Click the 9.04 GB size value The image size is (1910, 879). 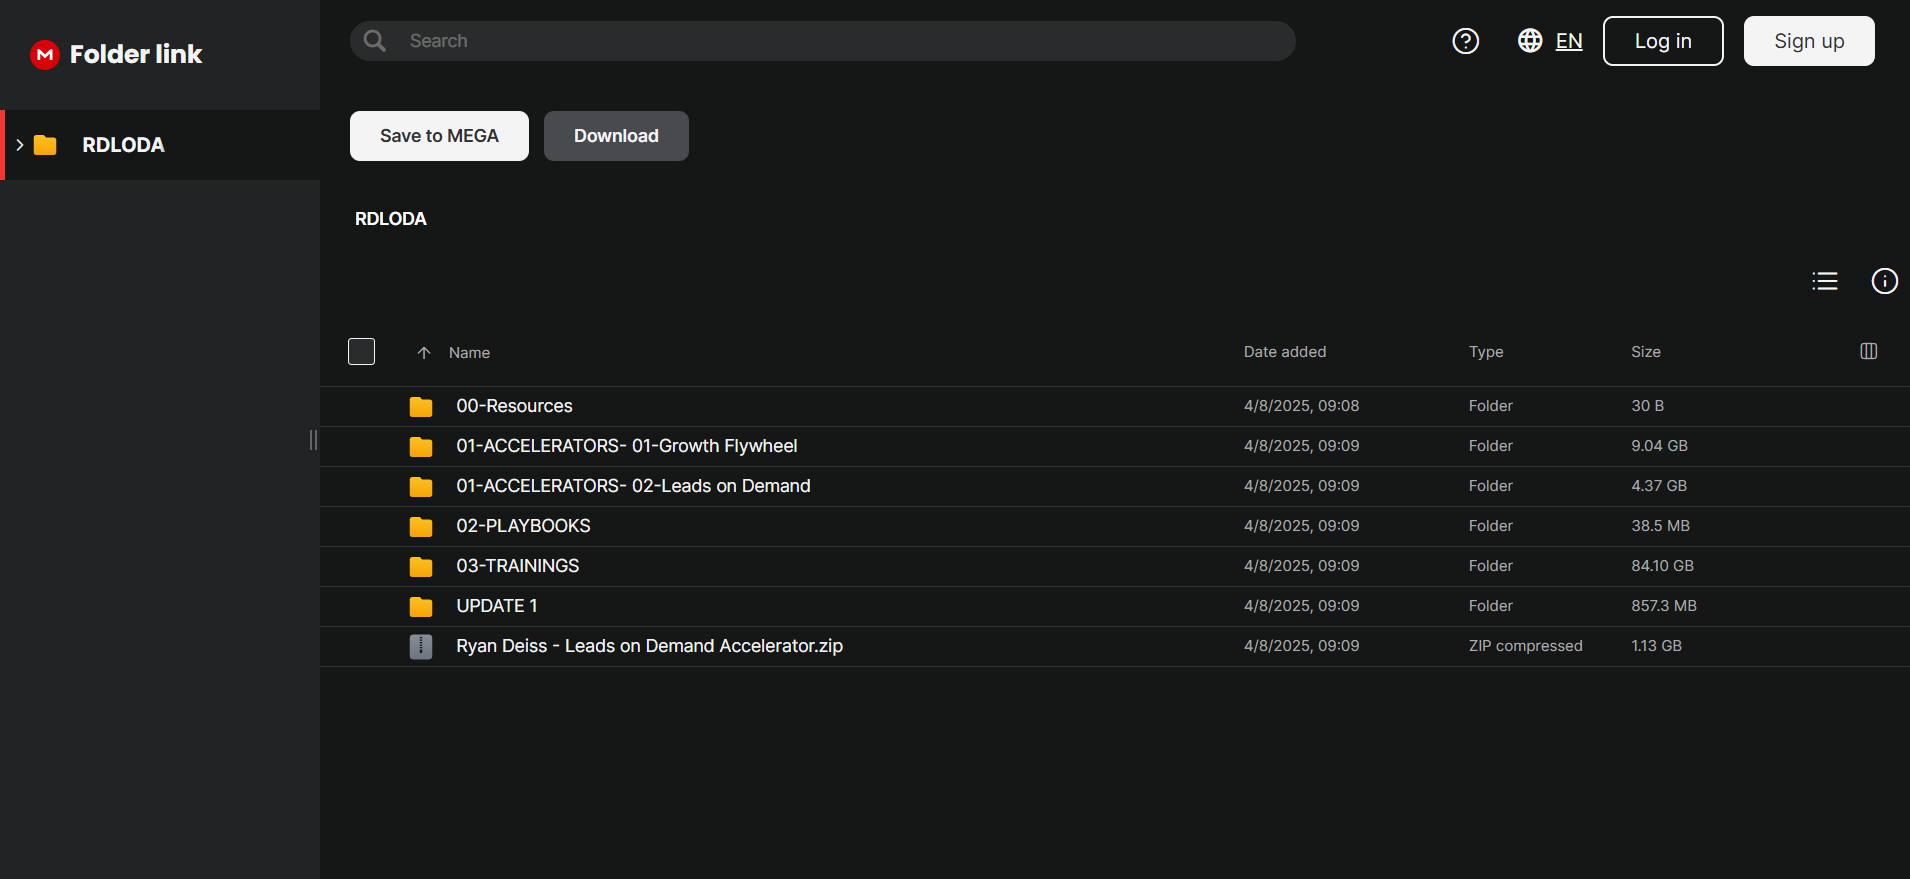tap(1659, 446)
